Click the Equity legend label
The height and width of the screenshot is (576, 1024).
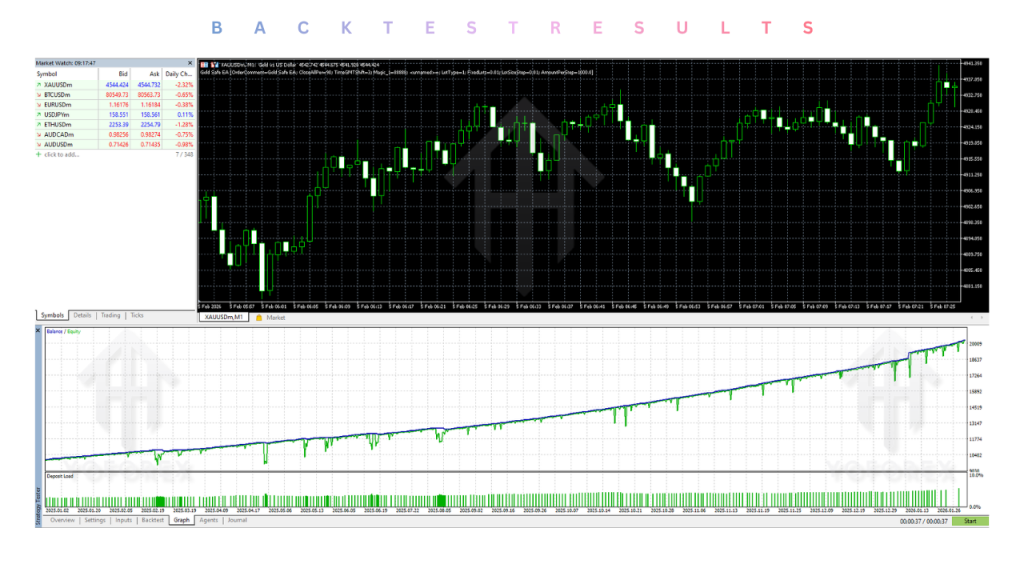[74, 332]
